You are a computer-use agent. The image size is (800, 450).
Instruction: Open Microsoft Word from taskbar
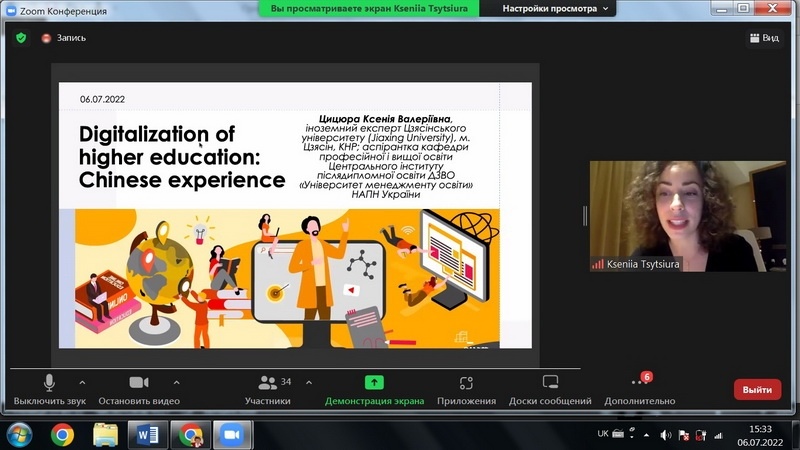click(148, 435)
